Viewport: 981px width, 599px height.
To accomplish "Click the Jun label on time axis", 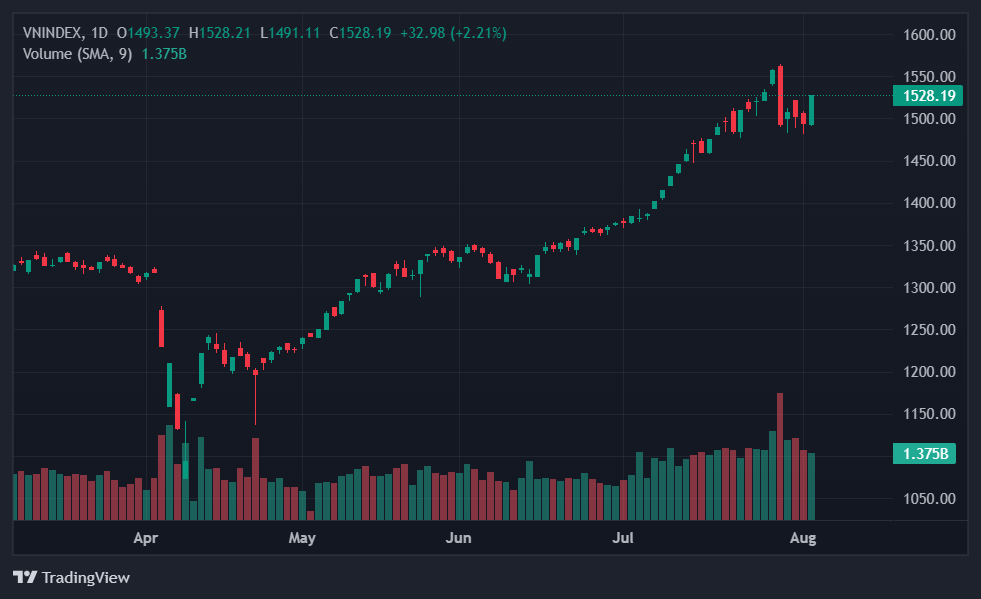I will (x=459, y=538).
